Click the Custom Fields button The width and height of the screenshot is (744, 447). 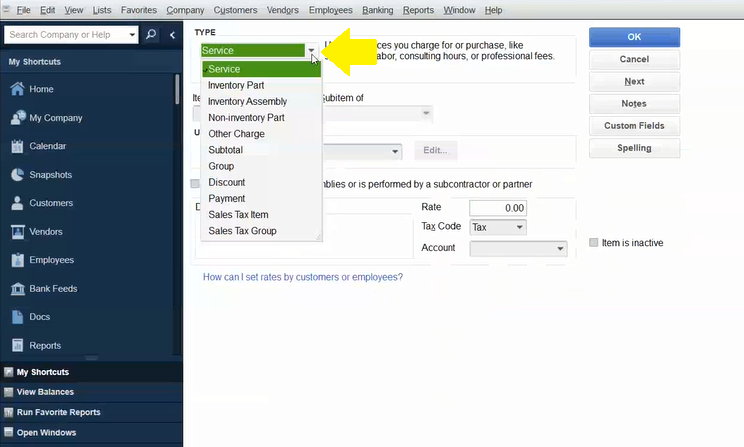634,126
